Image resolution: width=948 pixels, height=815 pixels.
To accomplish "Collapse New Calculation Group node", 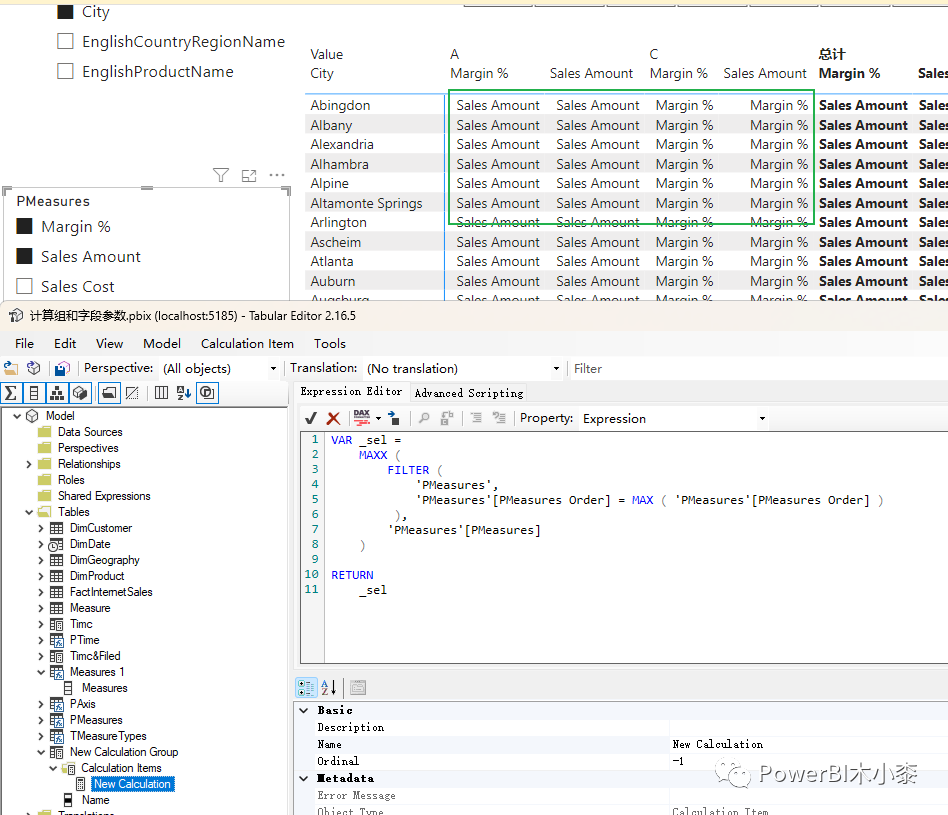I will tap(41, 752).
